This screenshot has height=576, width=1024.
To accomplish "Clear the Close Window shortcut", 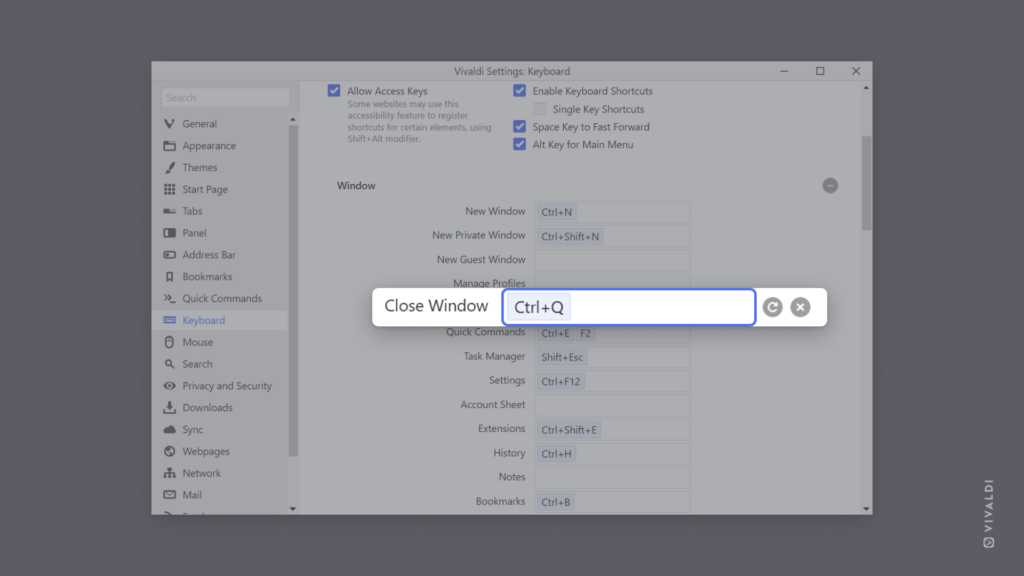I will (x=800, y=307).
